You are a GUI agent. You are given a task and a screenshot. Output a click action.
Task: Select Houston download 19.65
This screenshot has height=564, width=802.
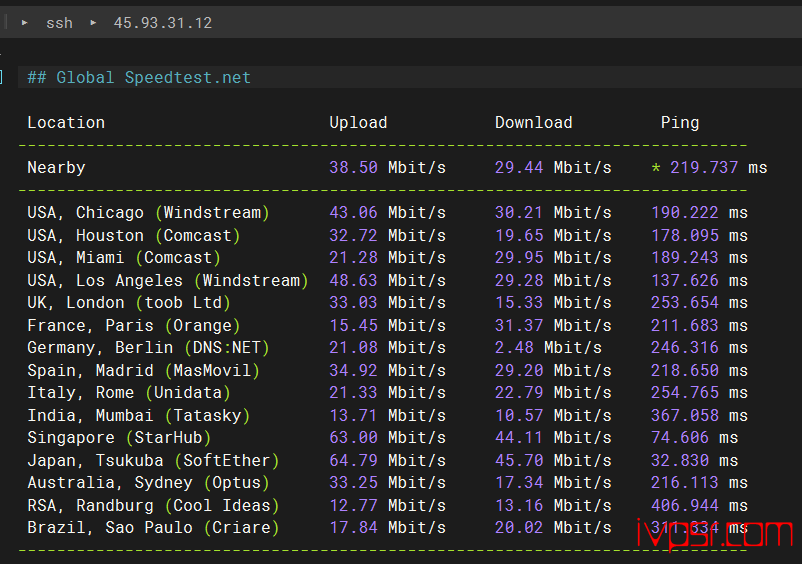point(519,236)
